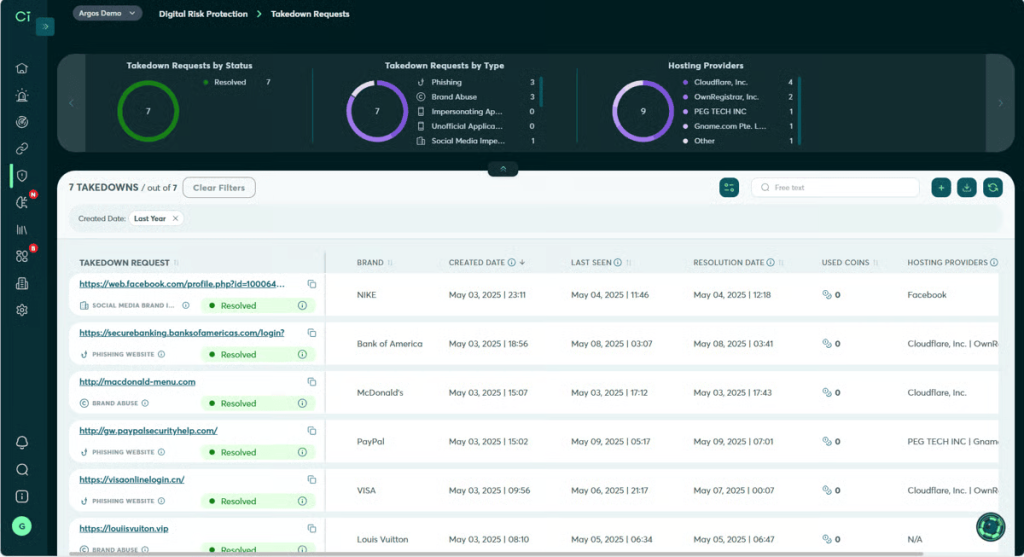Viewport: 1024px width, 557px height.
Task: Open Takedown Requests breadcrumb
Action: [310, 14]
